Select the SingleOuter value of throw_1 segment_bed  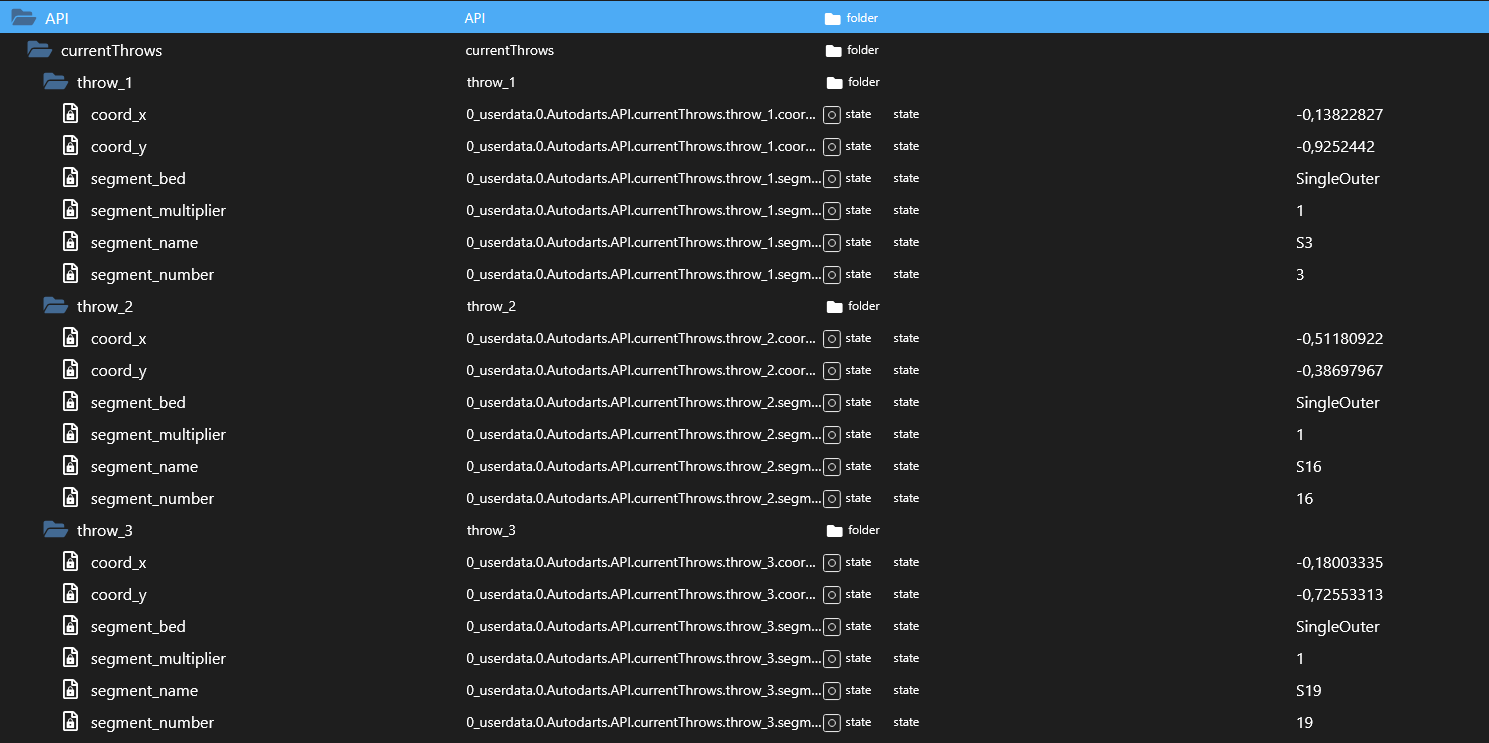pos(1337,178)
